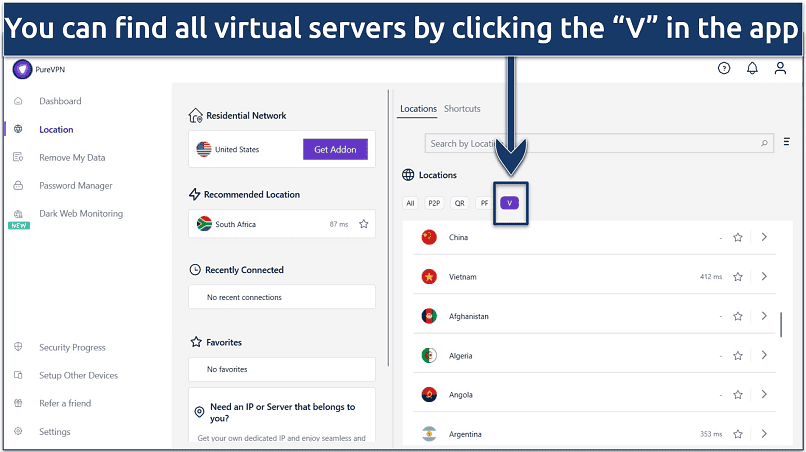
Task: Open the list sort menu icon
Action: pos(786,141)
